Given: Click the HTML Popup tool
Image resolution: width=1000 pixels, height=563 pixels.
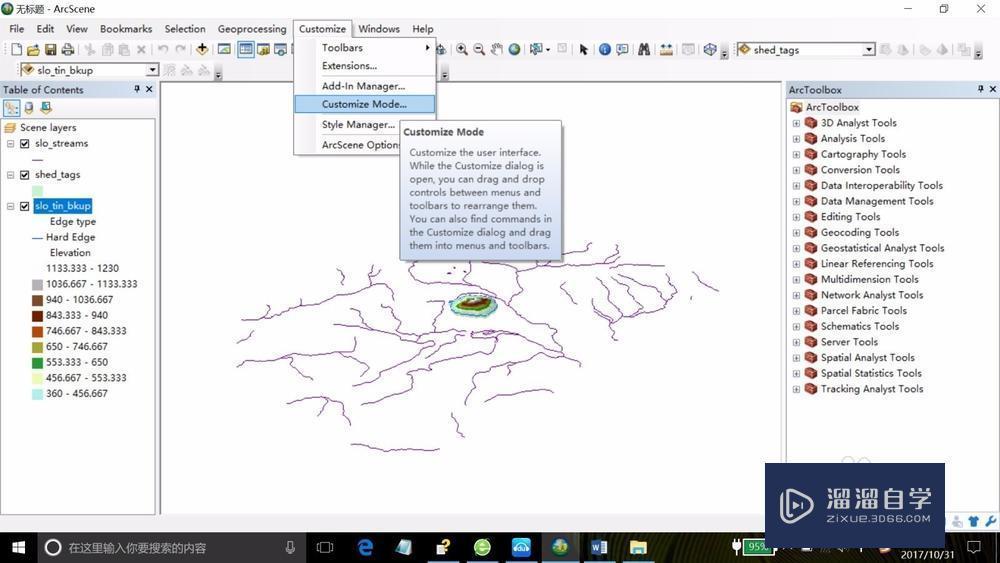Looking at the screenshot, I should tap(622, 49).
